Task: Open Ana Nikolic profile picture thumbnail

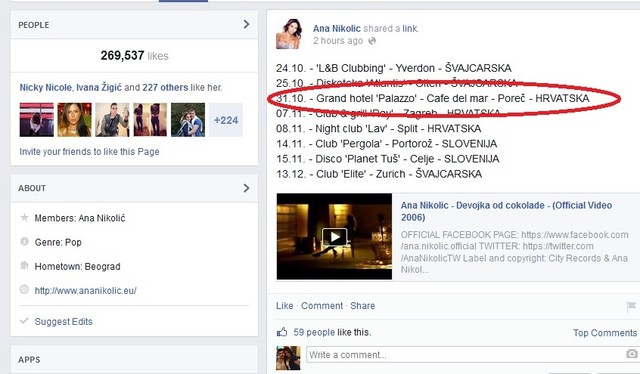Action: pos(289,33)
